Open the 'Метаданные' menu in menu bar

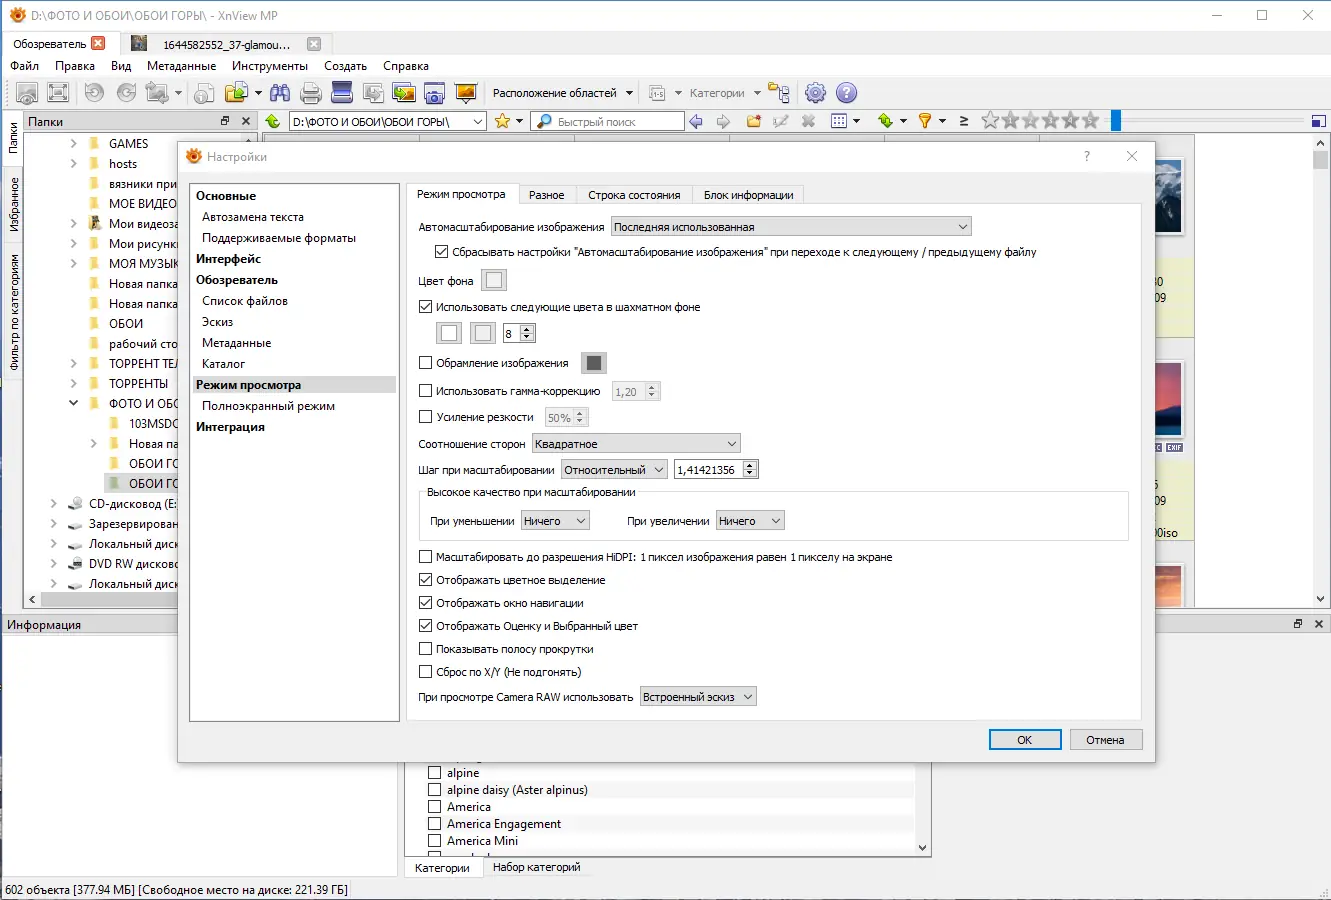[181, 66]
